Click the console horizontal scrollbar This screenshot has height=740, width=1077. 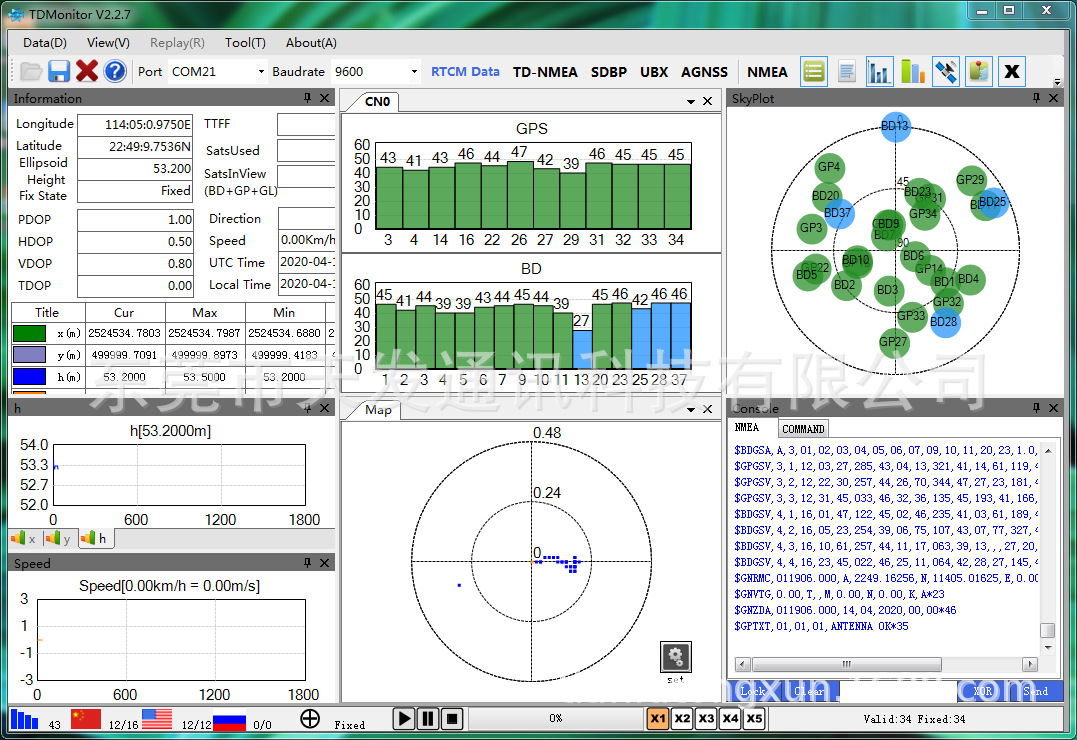pos(845,664)
